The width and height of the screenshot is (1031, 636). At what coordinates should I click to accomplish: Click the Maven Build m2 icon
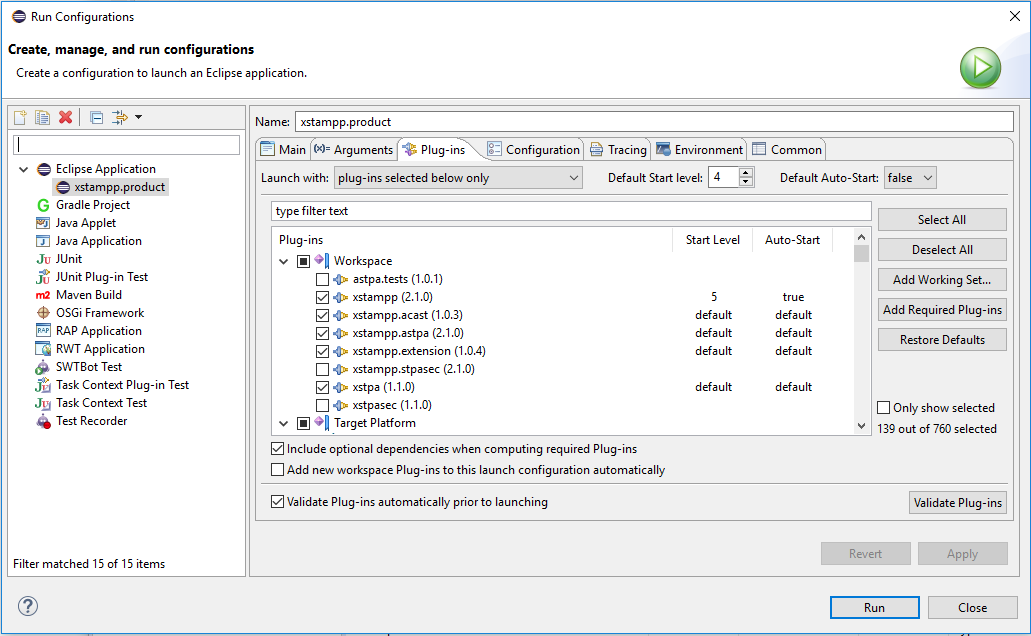click(x=43, y=295)
